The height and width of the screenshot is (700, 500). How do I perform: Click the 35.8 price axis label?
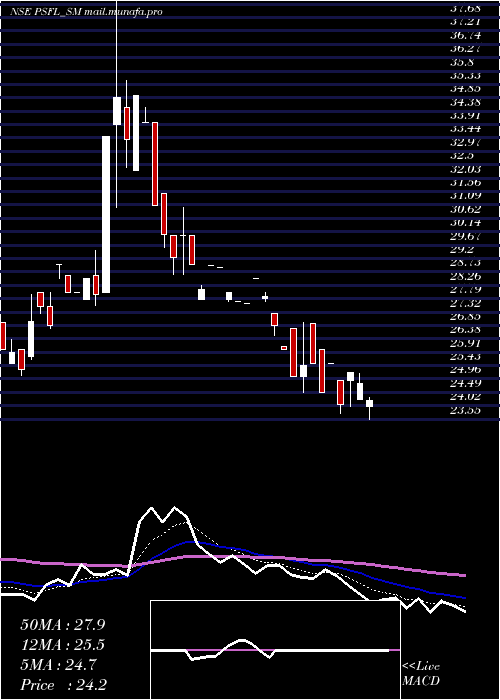464,62
